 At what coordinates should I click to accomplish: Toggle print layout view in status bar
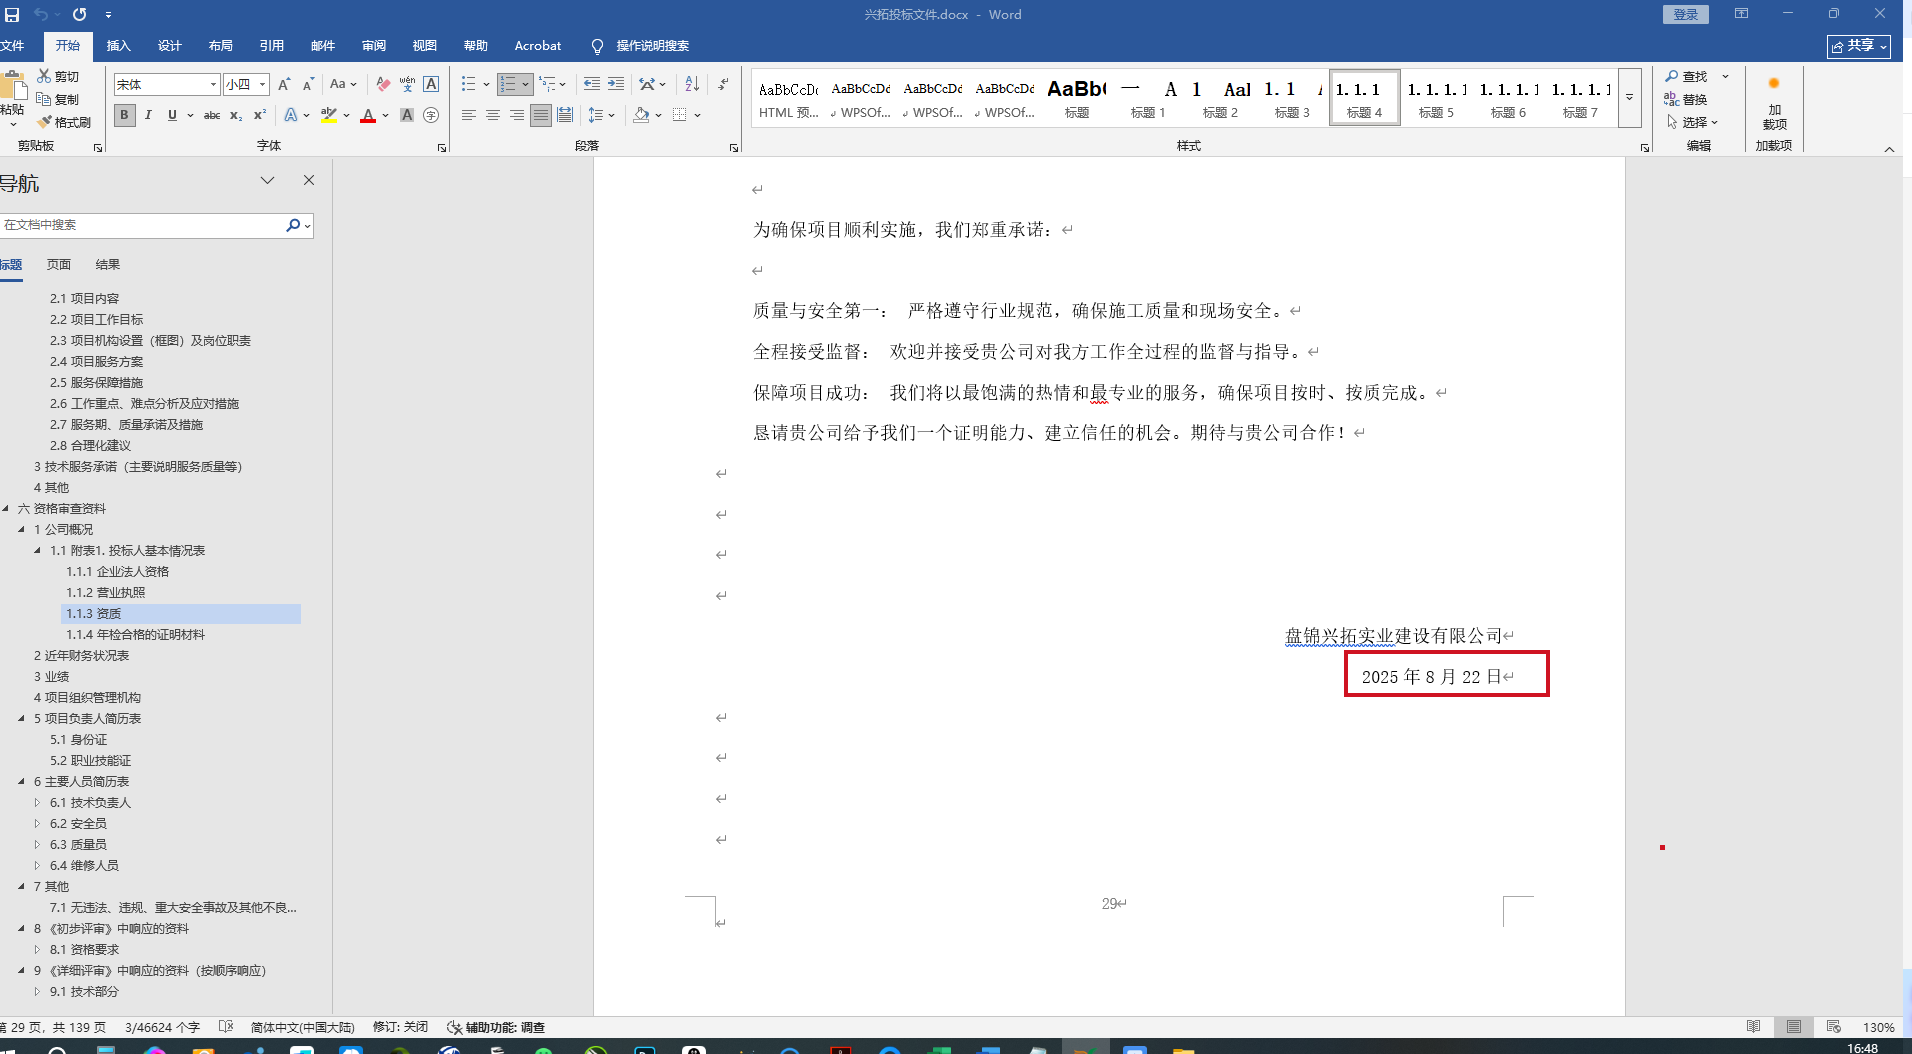tap(1793, 1027)
